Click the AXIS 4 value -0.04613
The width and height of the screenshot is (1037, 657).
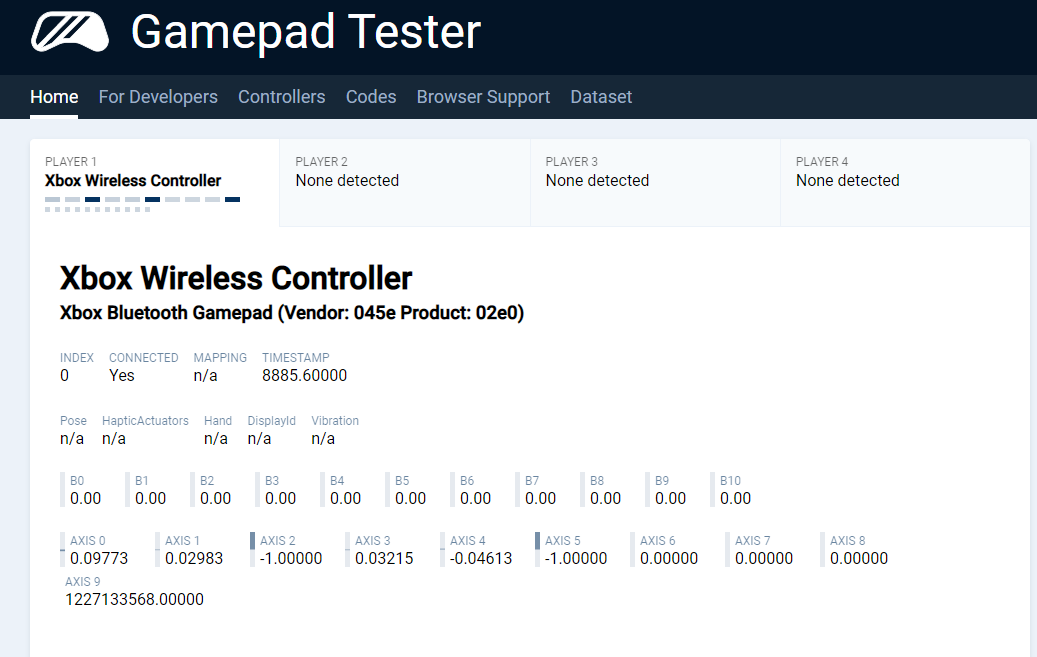click(481, 558)
